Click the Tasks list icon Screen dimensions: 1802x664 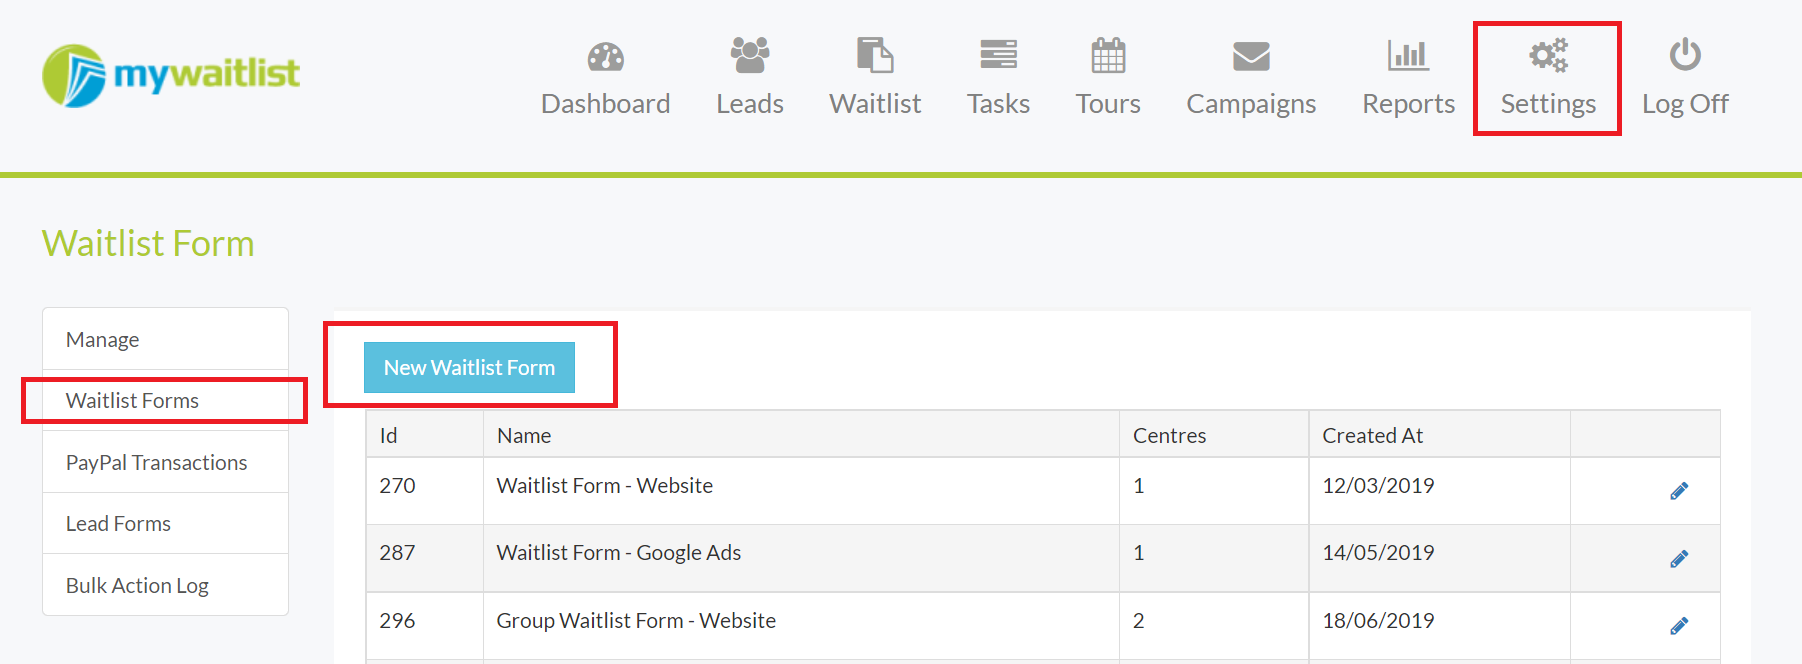998,55
